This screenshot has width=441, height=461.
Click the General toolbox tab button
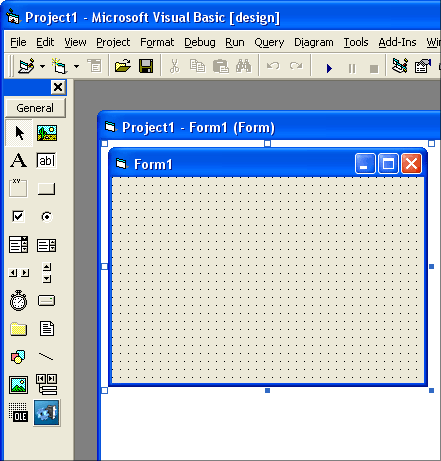click(35, 108)
